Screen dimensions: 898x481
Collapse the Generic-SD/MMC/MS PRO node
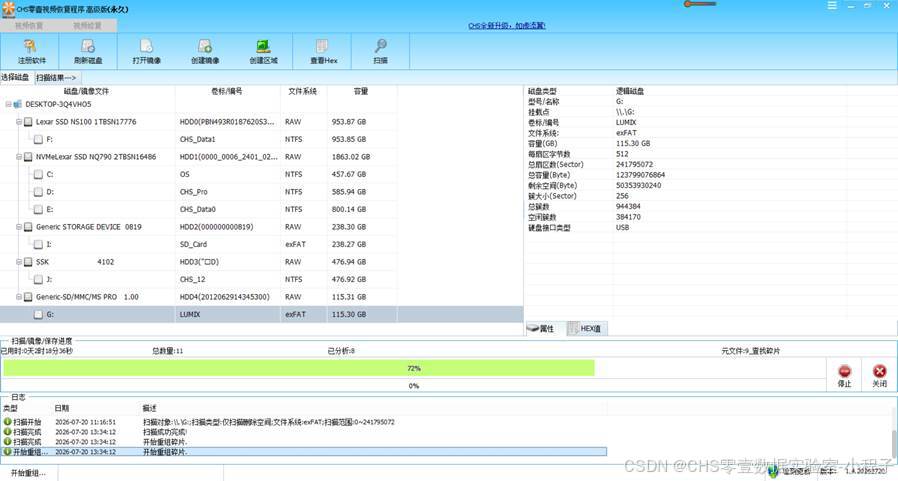pos(18,297)
